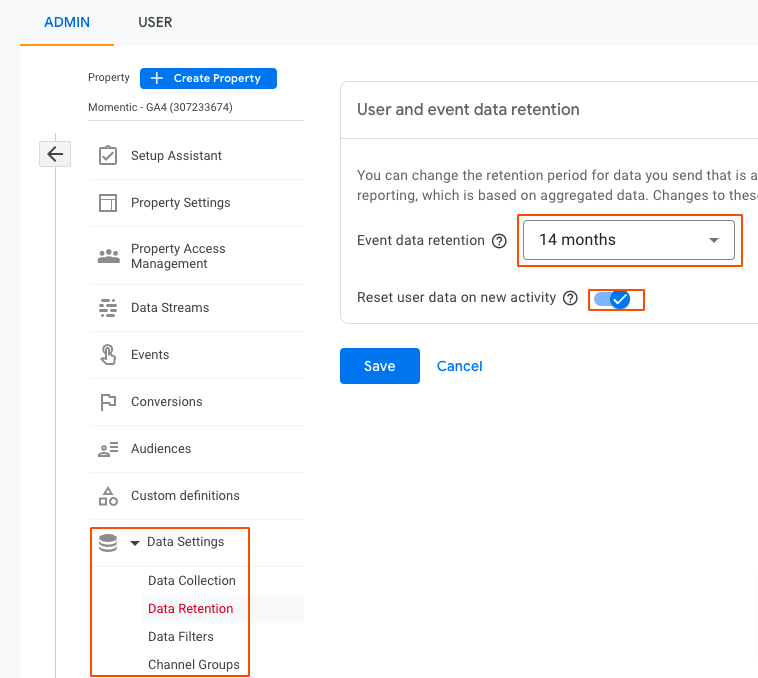Click the Data Streams icon
This screenshot has width=758, height=678.
108,308
